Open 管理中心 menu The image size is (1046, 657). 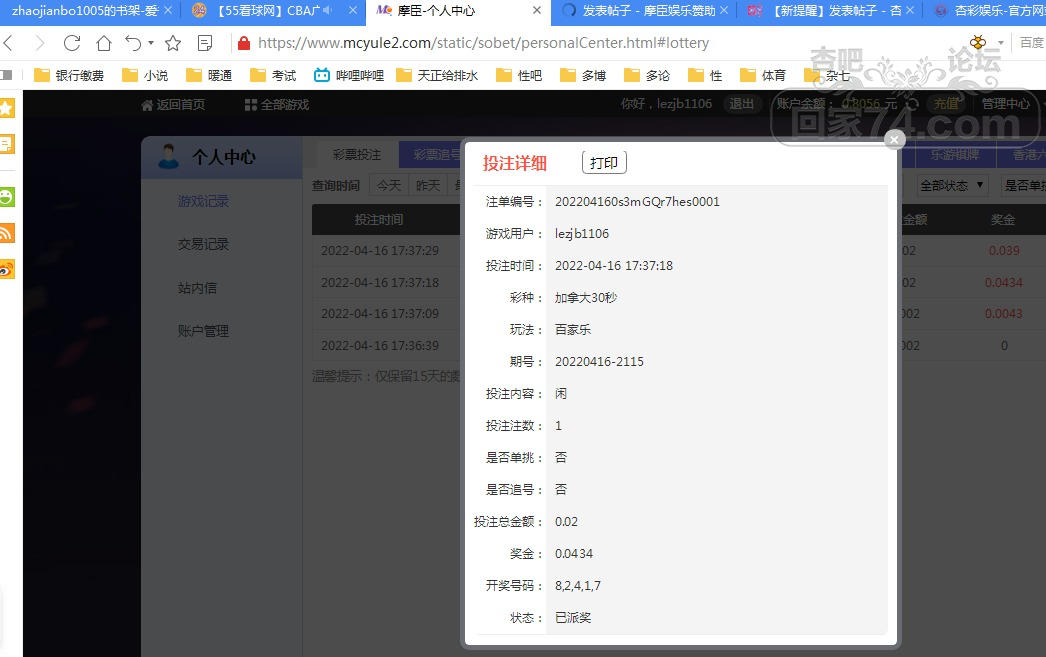point(1006,104)
